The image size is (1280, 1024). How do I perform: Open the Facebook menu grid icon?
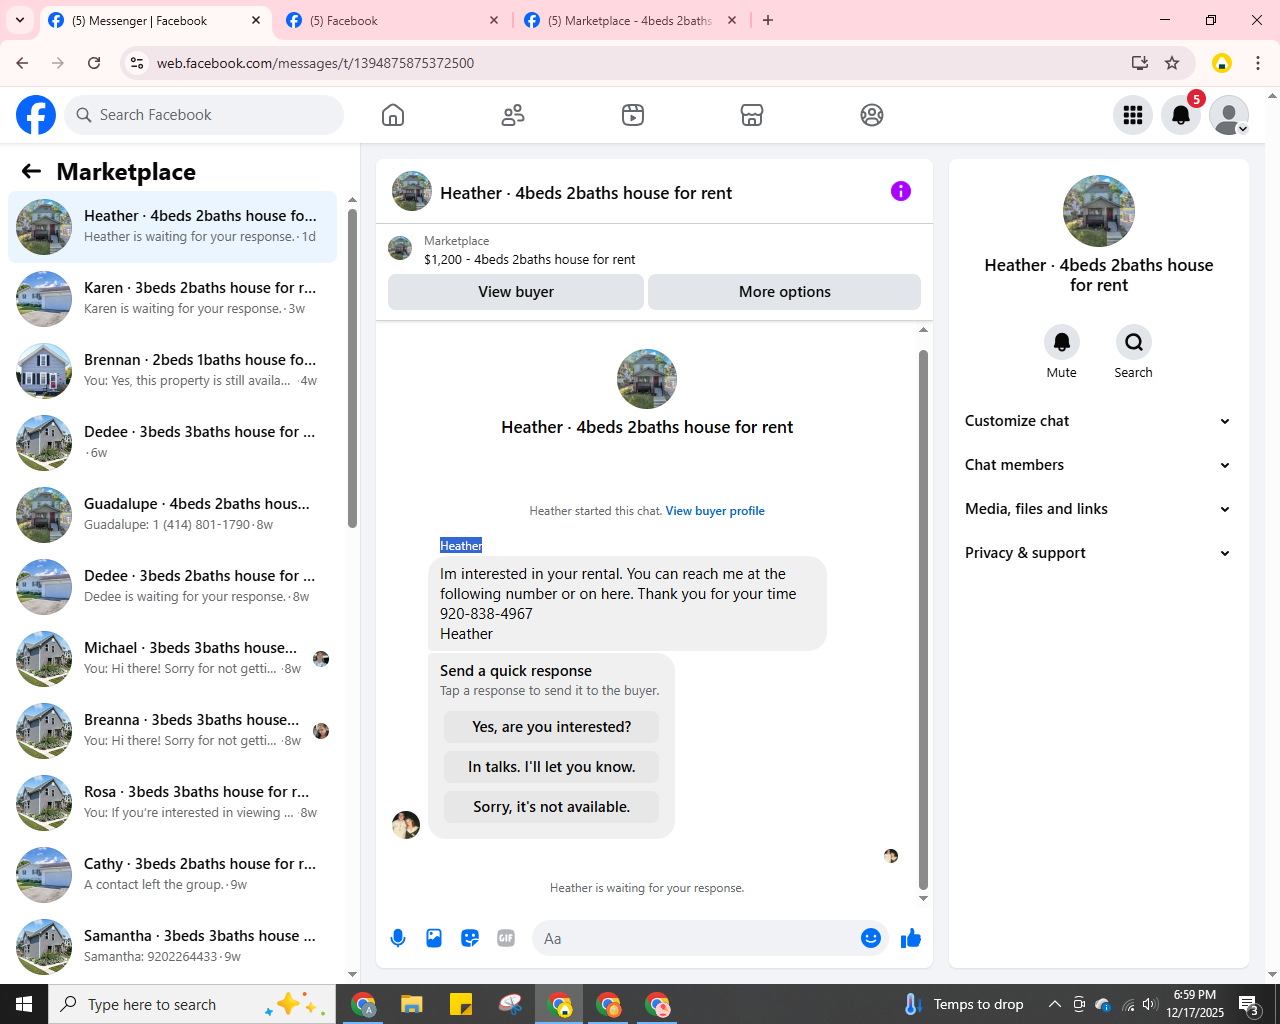[x=1133, y=115]
